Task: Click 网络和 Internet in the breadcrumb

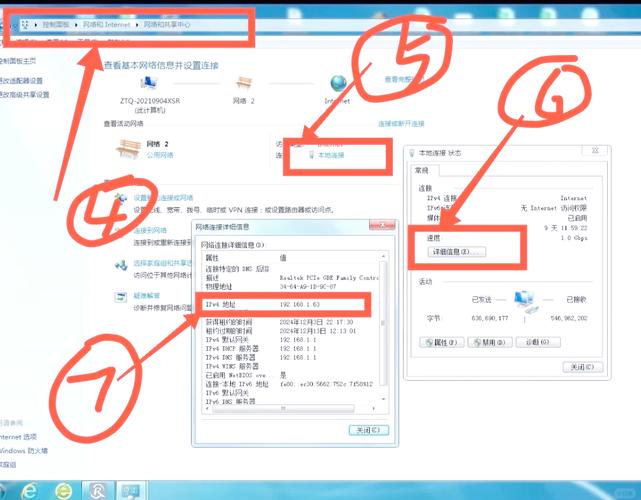Action: [x=110, y=22]
